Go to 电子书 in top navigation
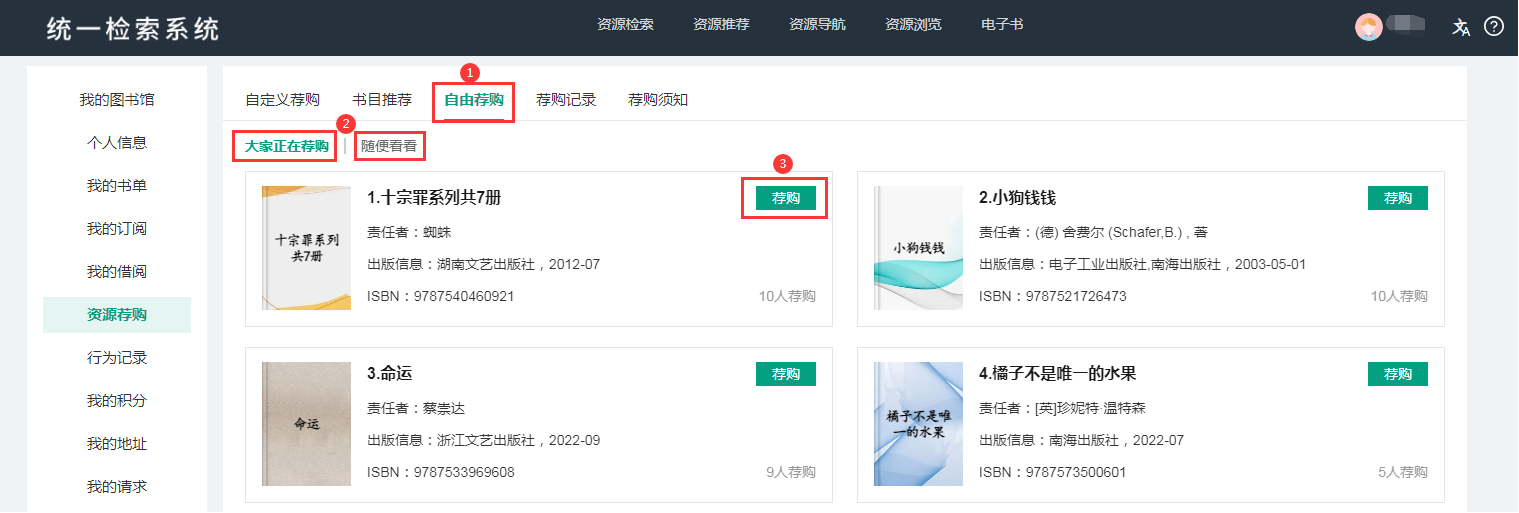The width and height of the screenshot is (1519, 513). tap(1002, 24)
